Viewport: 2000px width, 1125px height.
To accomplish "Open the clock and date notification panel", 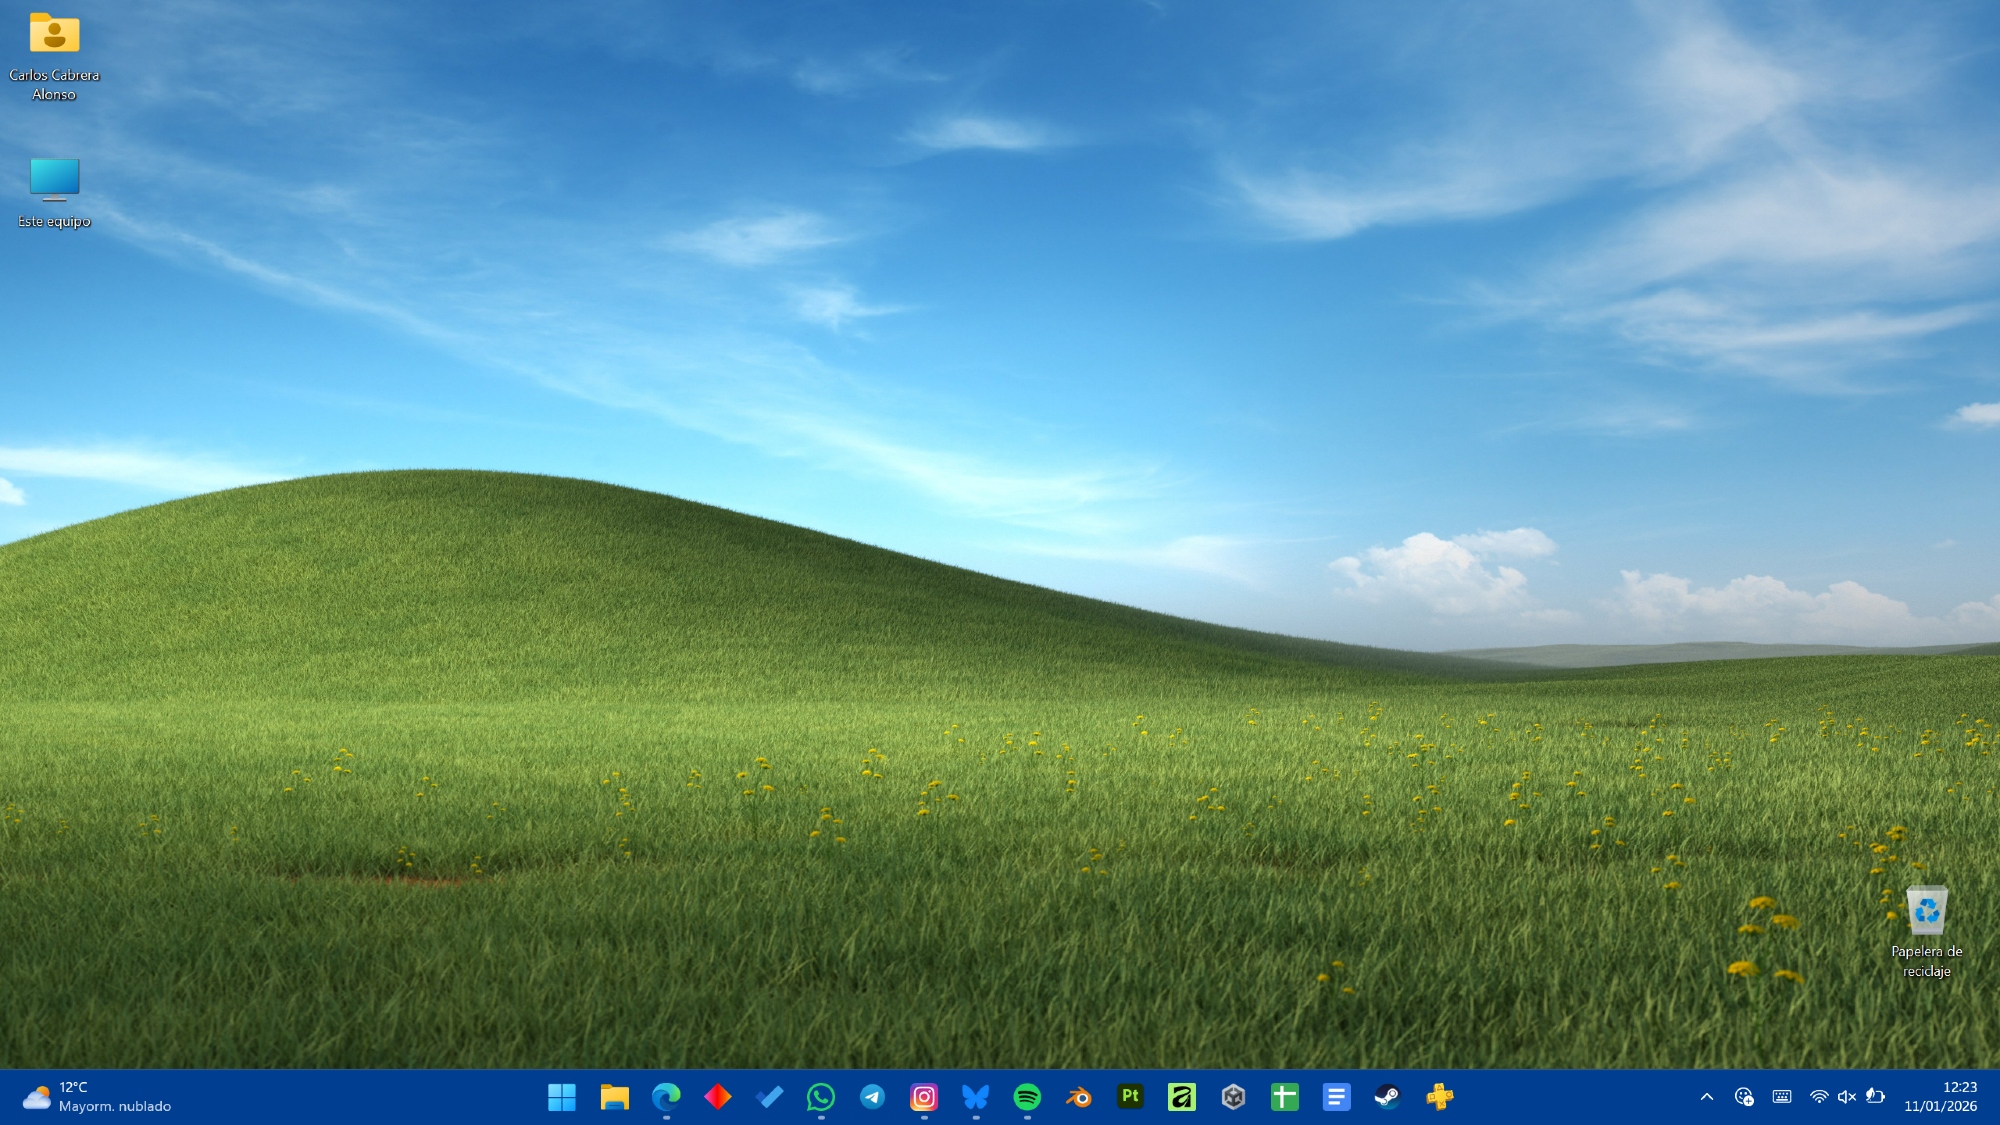I will (x=1940, y=1097).
